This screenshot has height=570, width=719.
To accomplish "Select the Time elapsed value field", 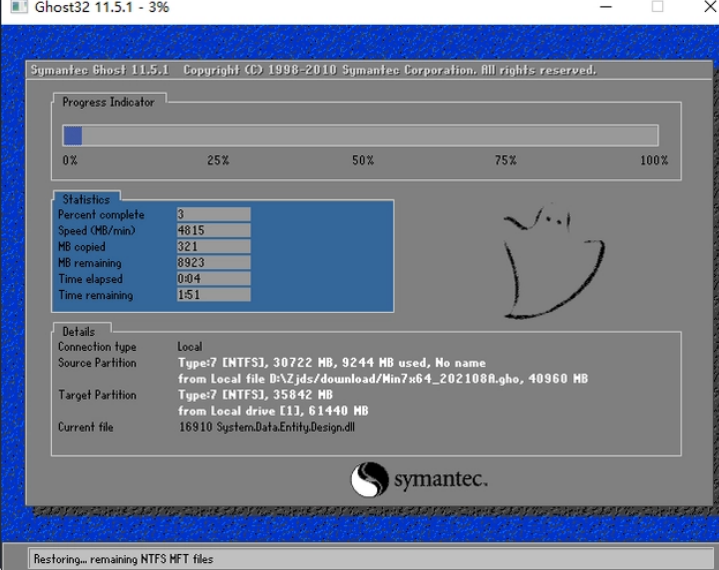I will pos(212,279).
